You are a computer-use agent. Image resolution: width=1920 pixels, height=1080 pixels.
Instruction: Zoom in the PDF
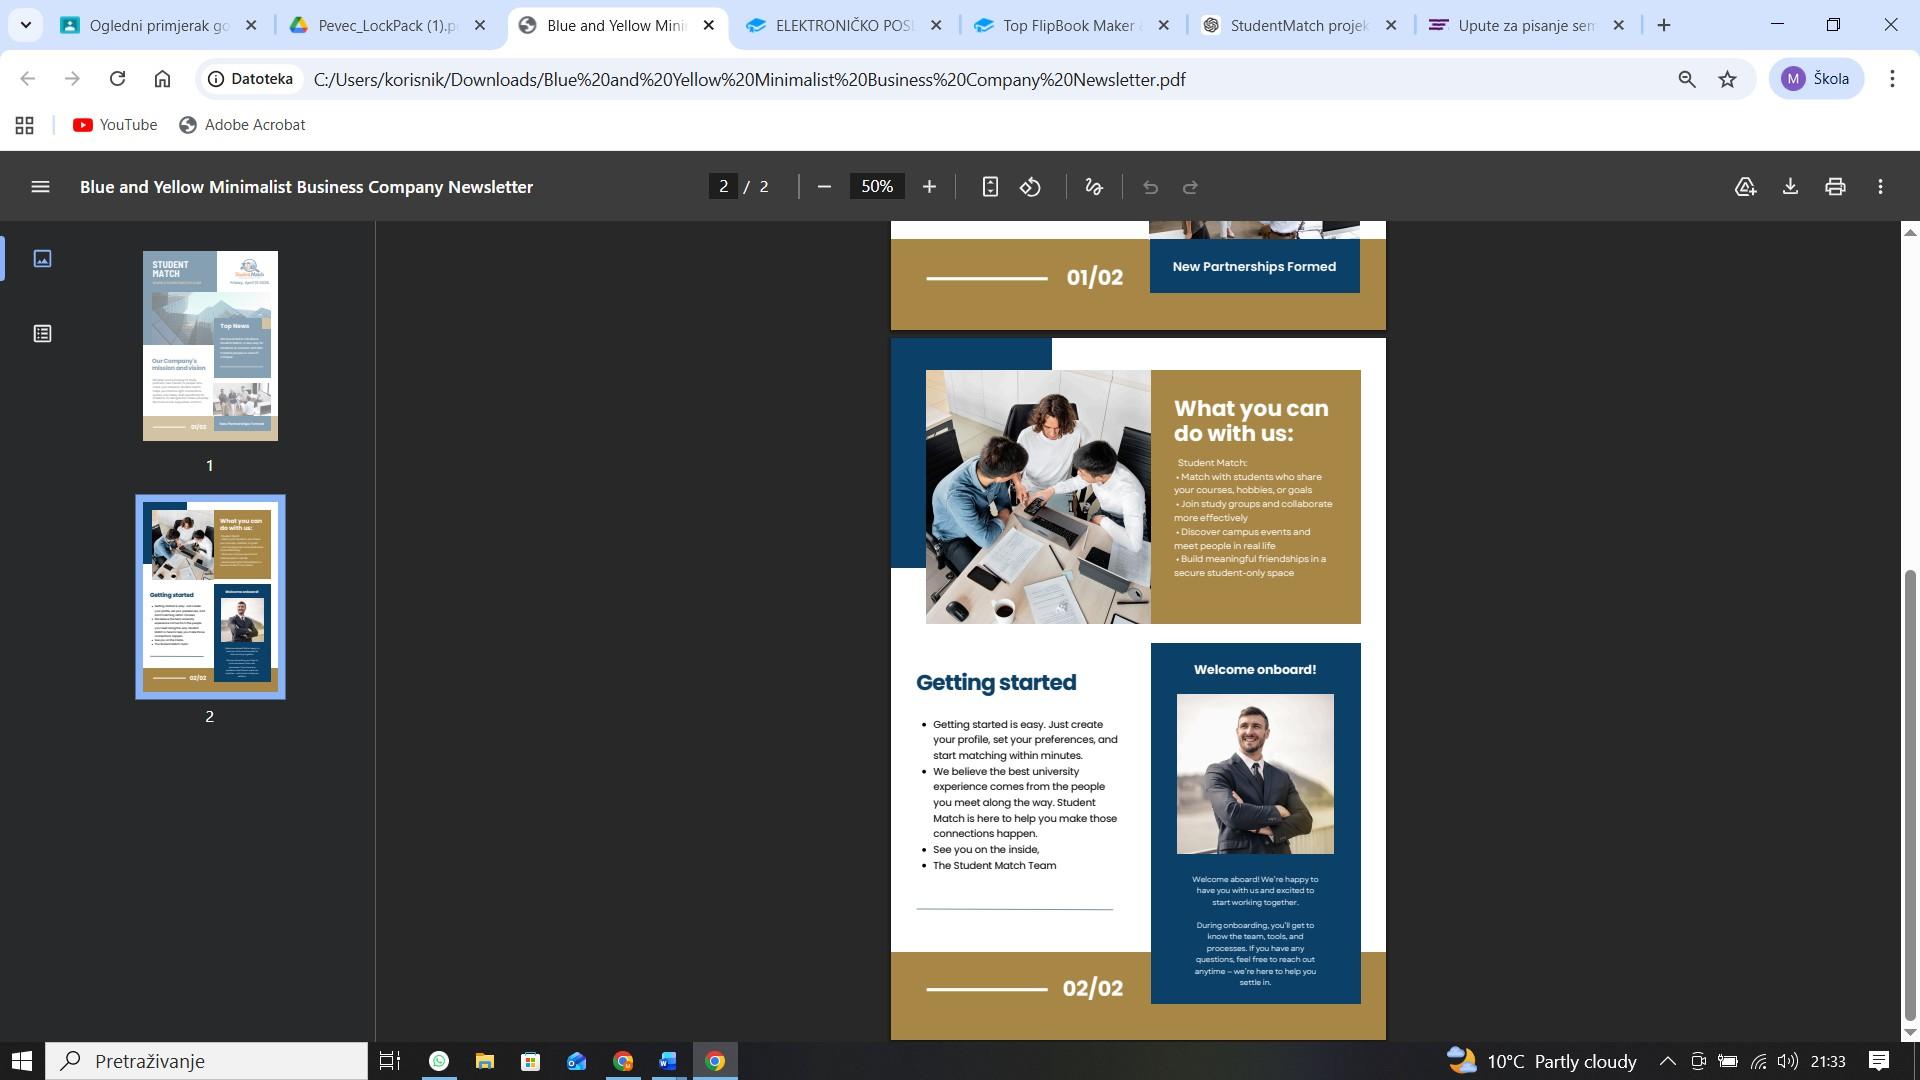click(x=929, y=187)
